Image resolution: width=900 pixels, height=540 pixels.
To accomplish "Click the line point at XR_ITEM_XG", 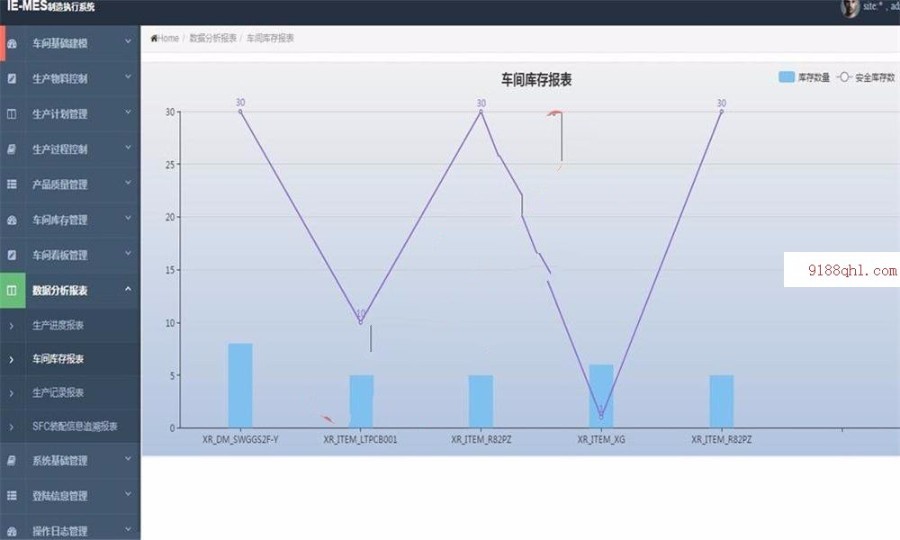I will 601,417.
